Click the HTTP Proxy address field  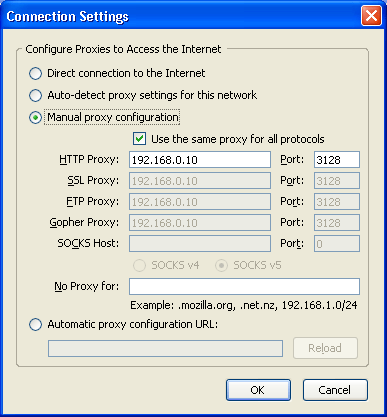(x=200, y=160)
